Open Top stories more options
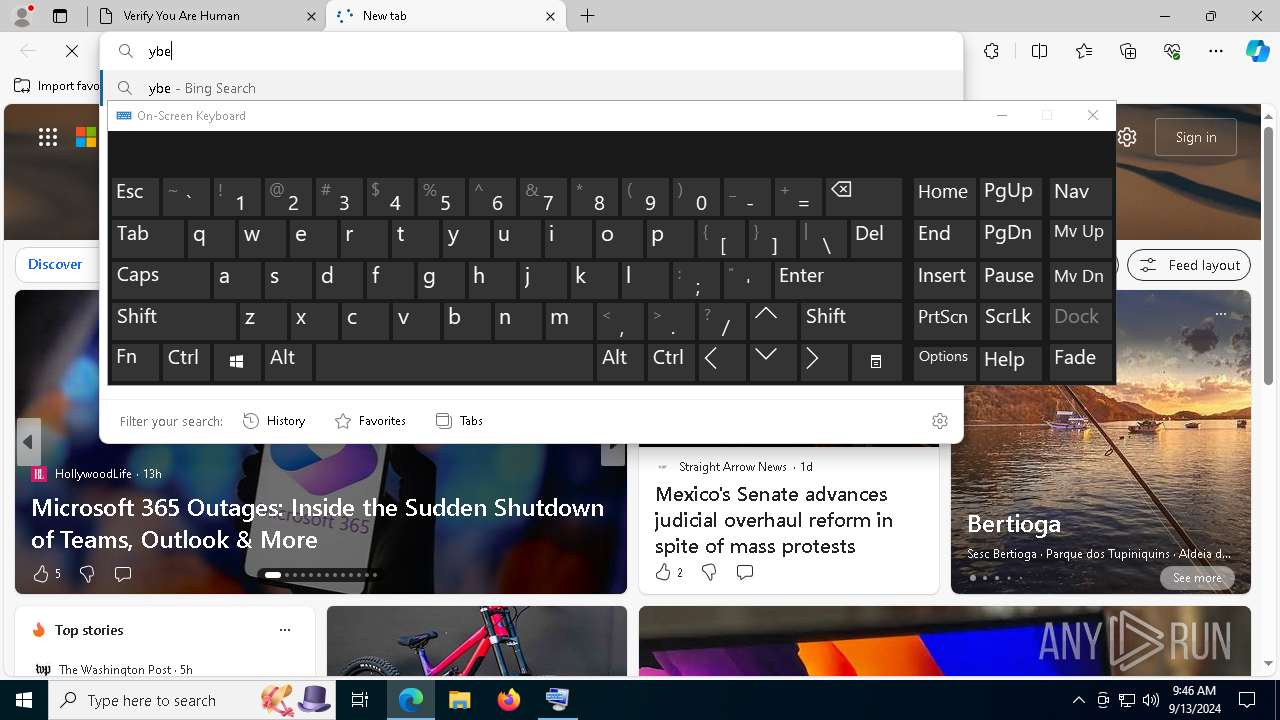 tap(285, 630)
